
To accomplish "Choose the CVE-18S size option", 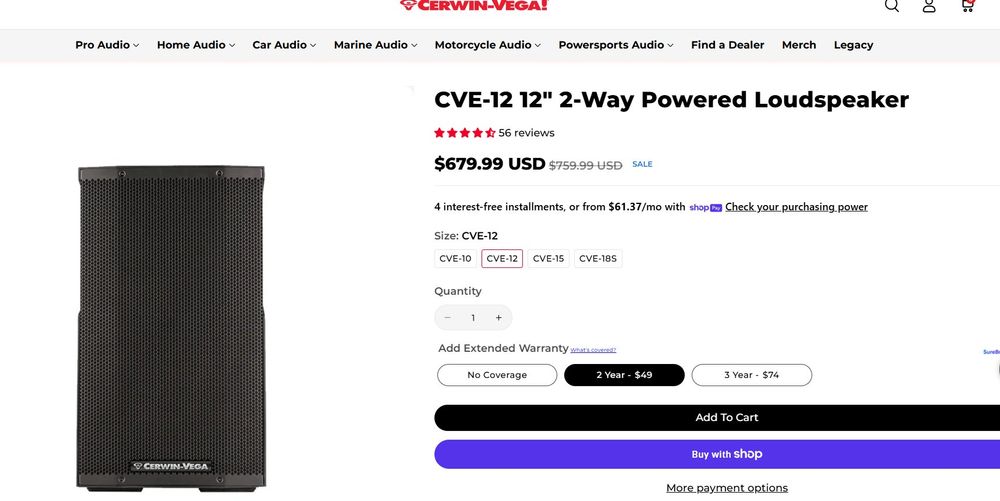I will (598, 259).
